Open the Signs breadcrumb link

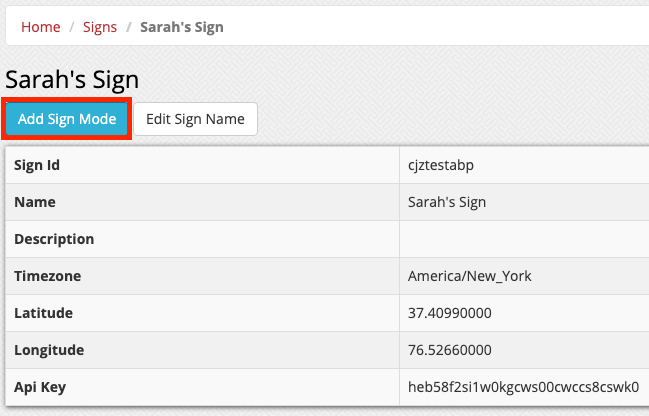click(x=100, y=27)
